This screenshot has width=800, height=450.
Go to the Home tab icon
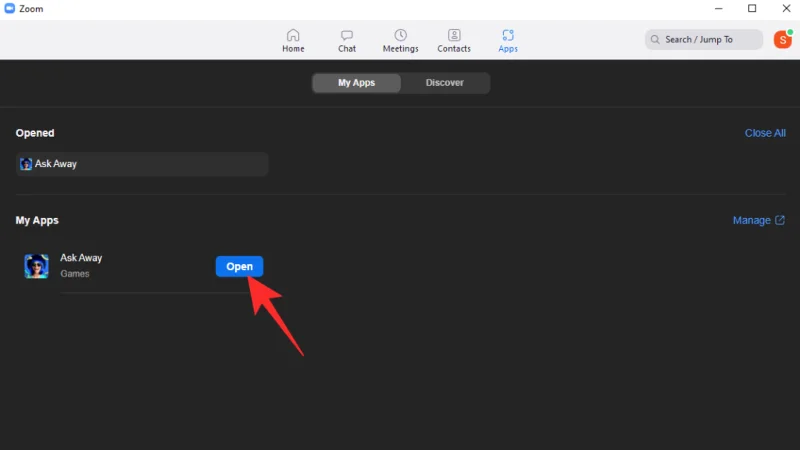293,36
